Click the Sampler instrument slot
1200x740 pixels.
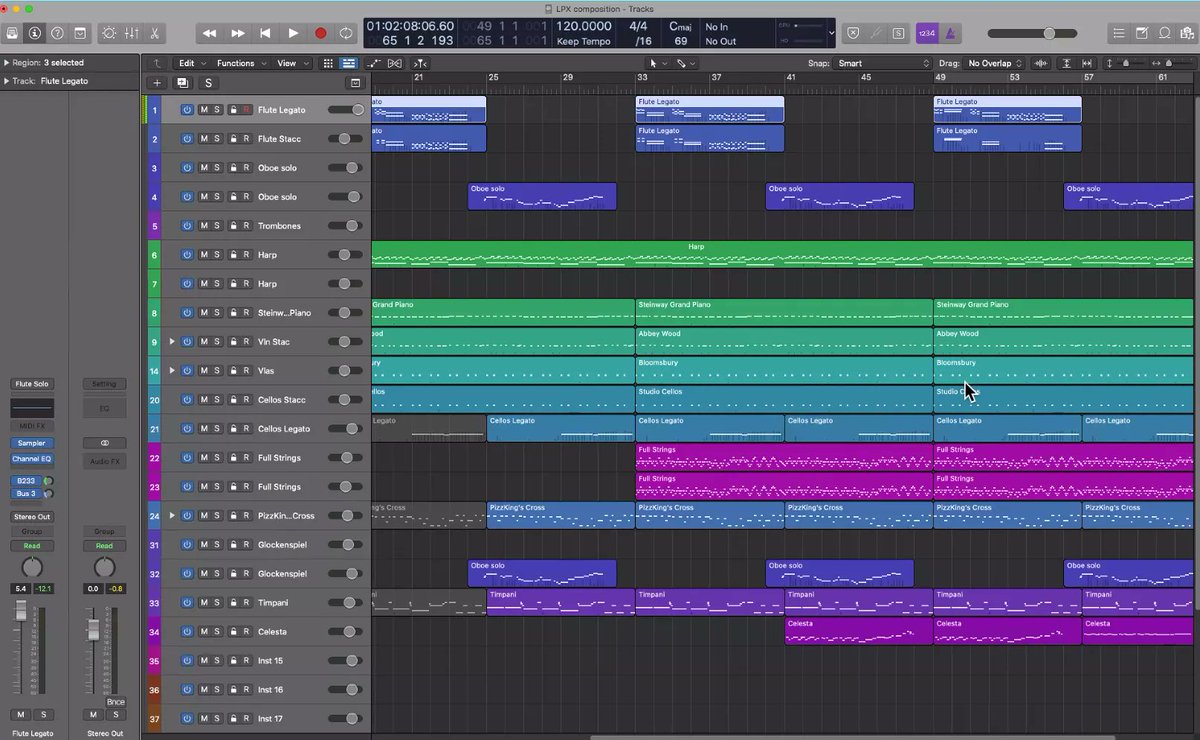tap(32, 443)
